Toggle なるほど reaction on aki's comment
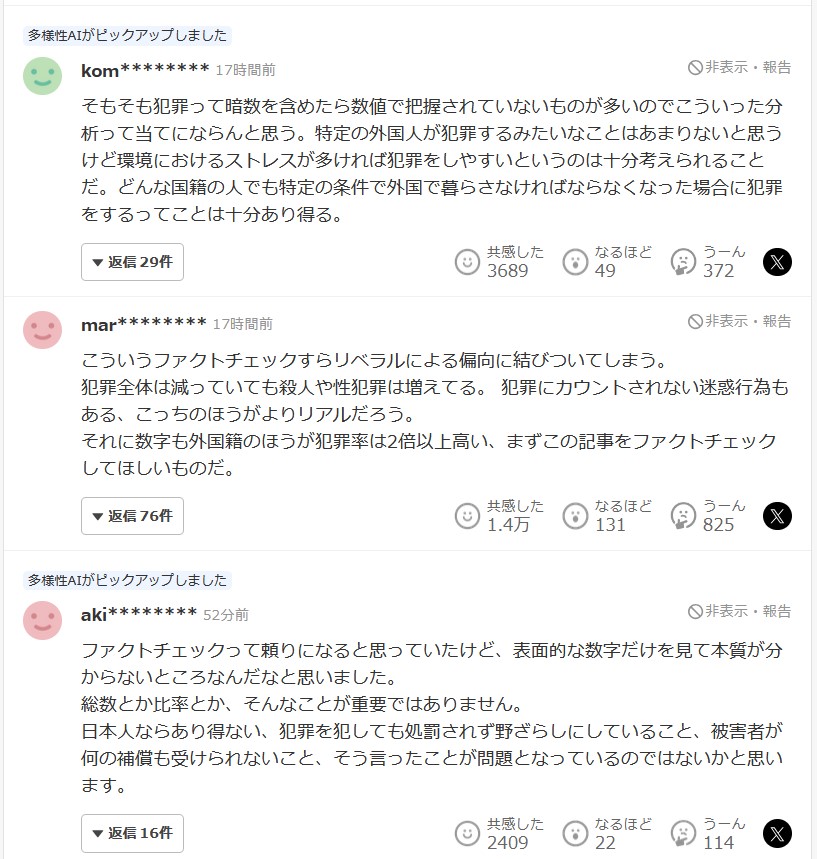The height and width of the screenshot is (859, 817). click(x=607, y=834)
